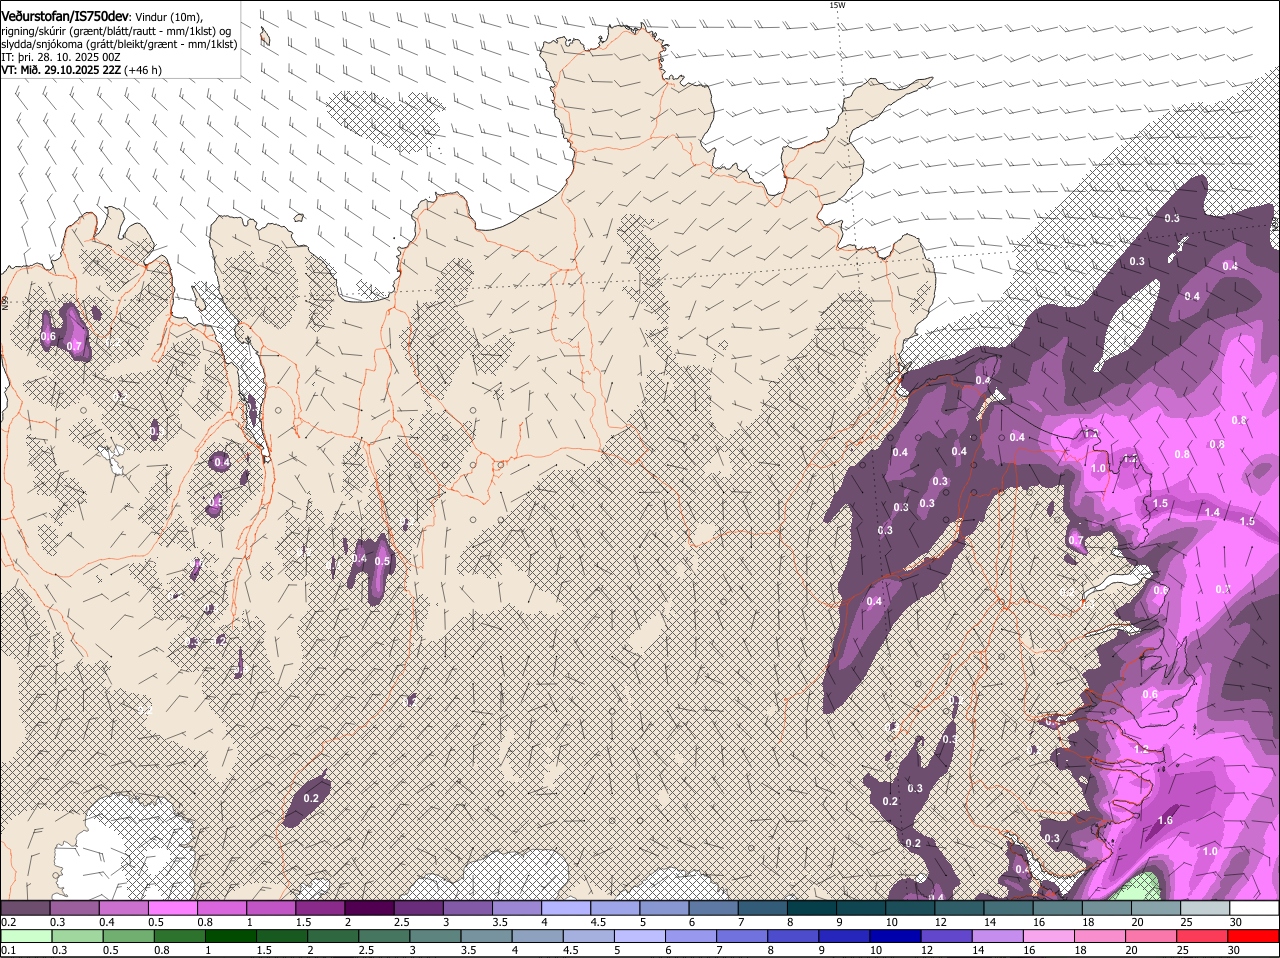
Task: Select the upper legend swatch labeled 14
Action: [x=1008, y=908]
